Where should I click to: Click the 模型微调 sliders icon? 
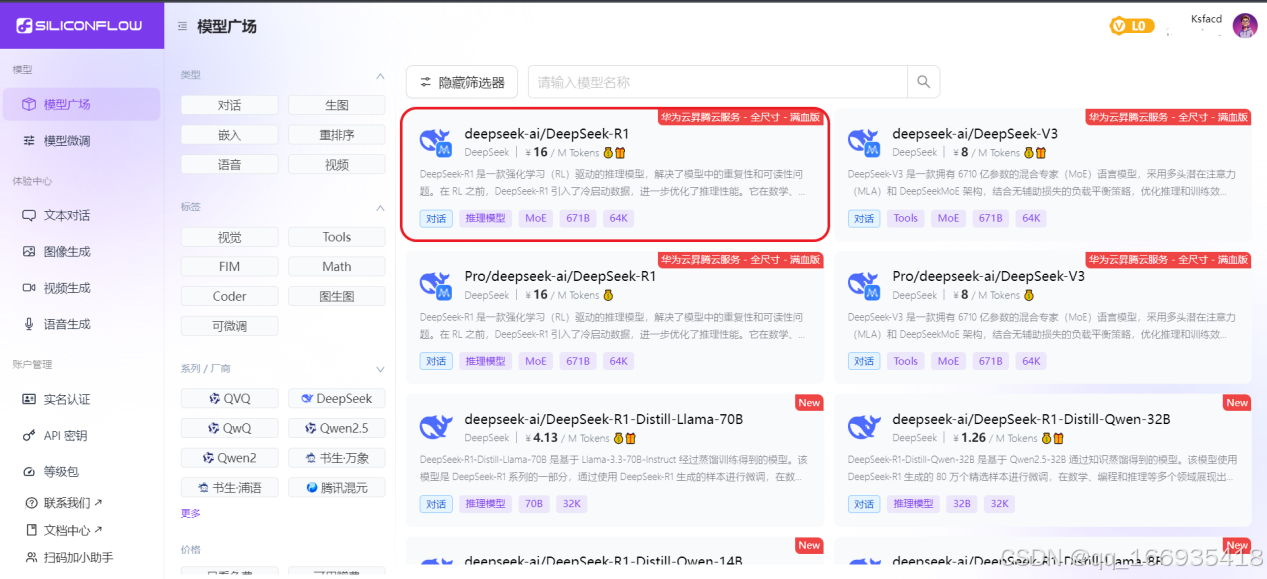click(29, 140)
